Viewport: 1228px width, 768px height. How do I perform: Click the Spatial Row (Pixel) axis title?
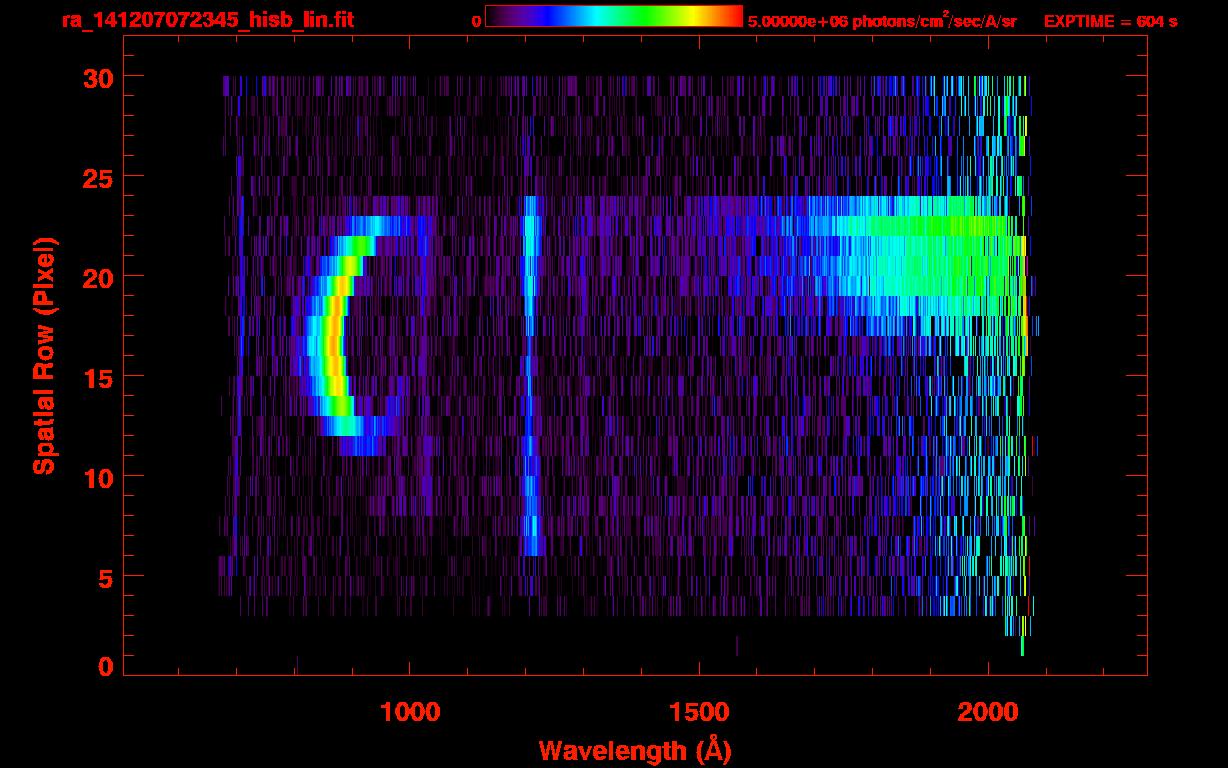pos(44,356)
